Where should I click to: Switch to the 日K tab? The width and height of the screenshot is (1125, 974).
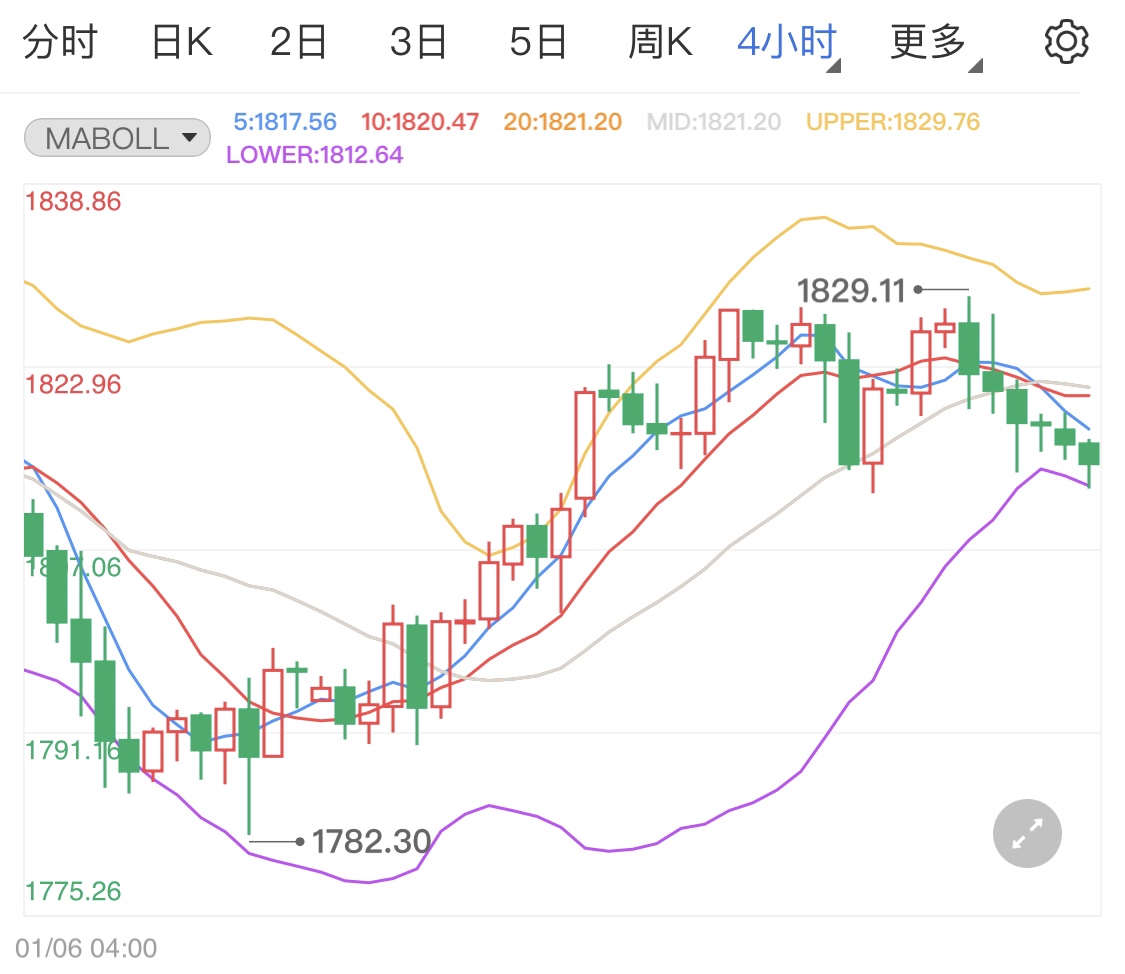point(182,42)
